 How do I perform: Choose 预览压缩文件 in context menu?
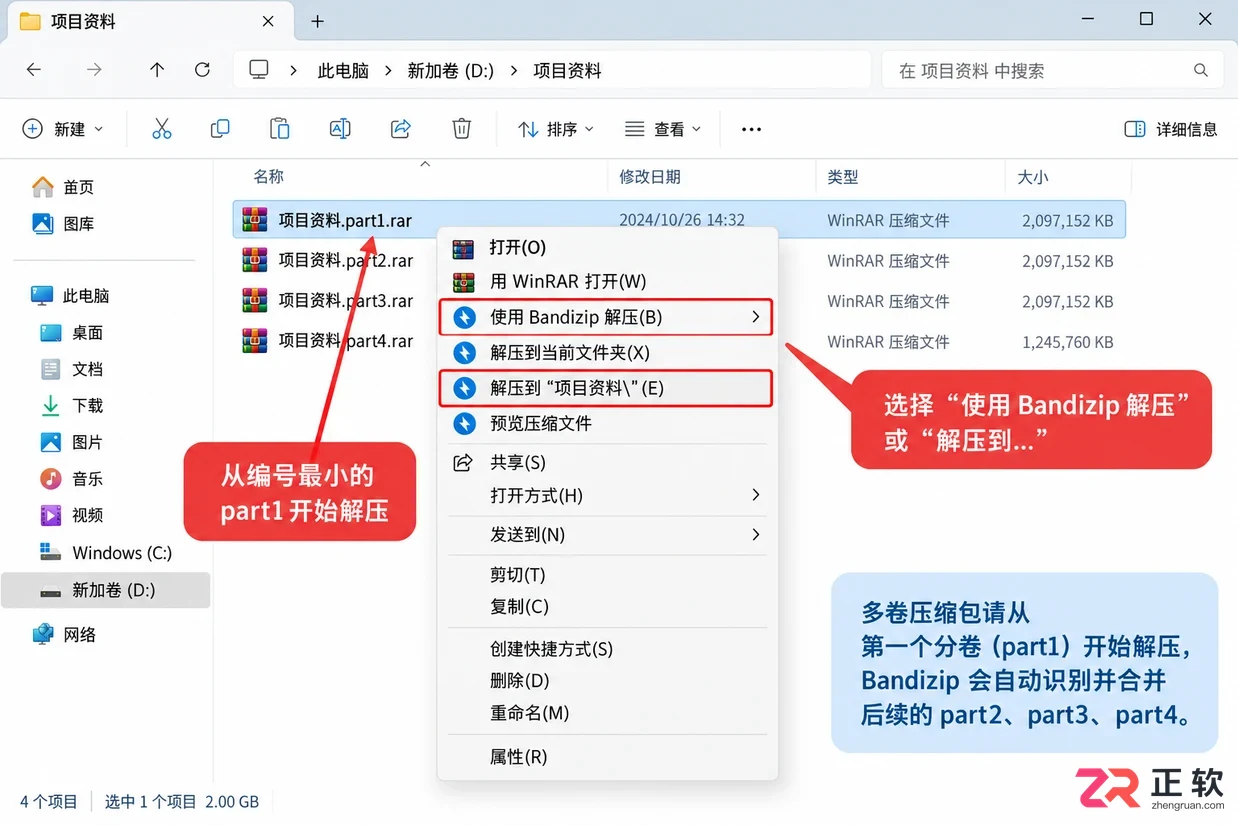point(606,423)
